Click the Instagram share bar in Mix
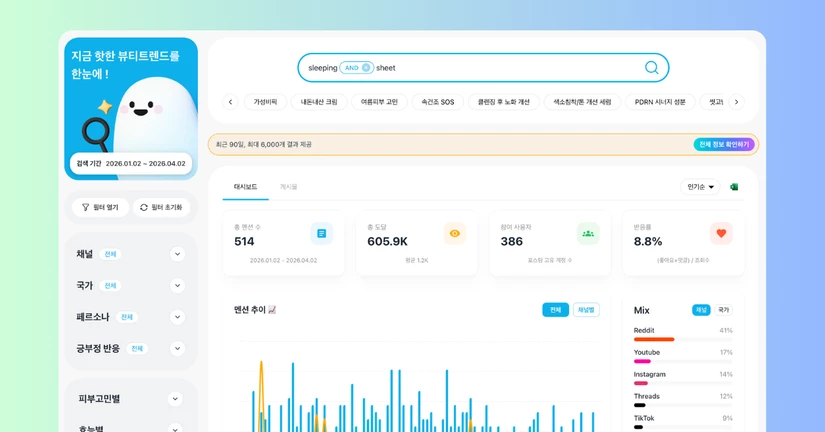The width and height of the screenshot is (825, 432). coord(683,383)
